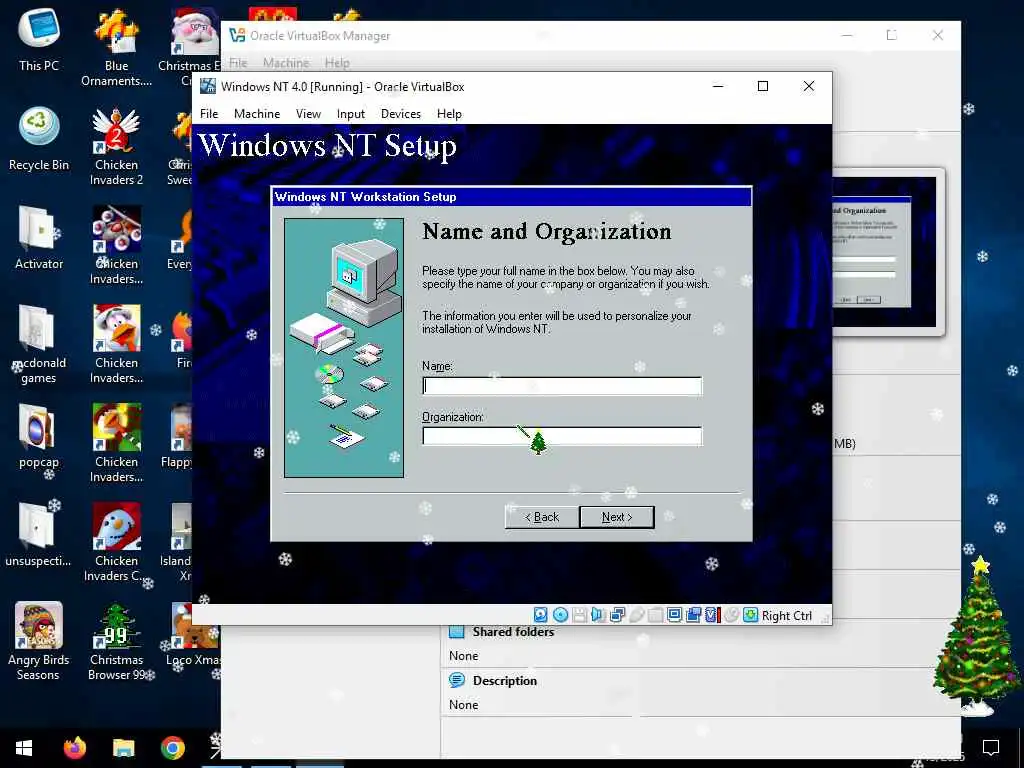This screenshot has height=768, width=1024.
Task: Open the Input menu
Action: point(351,114)
